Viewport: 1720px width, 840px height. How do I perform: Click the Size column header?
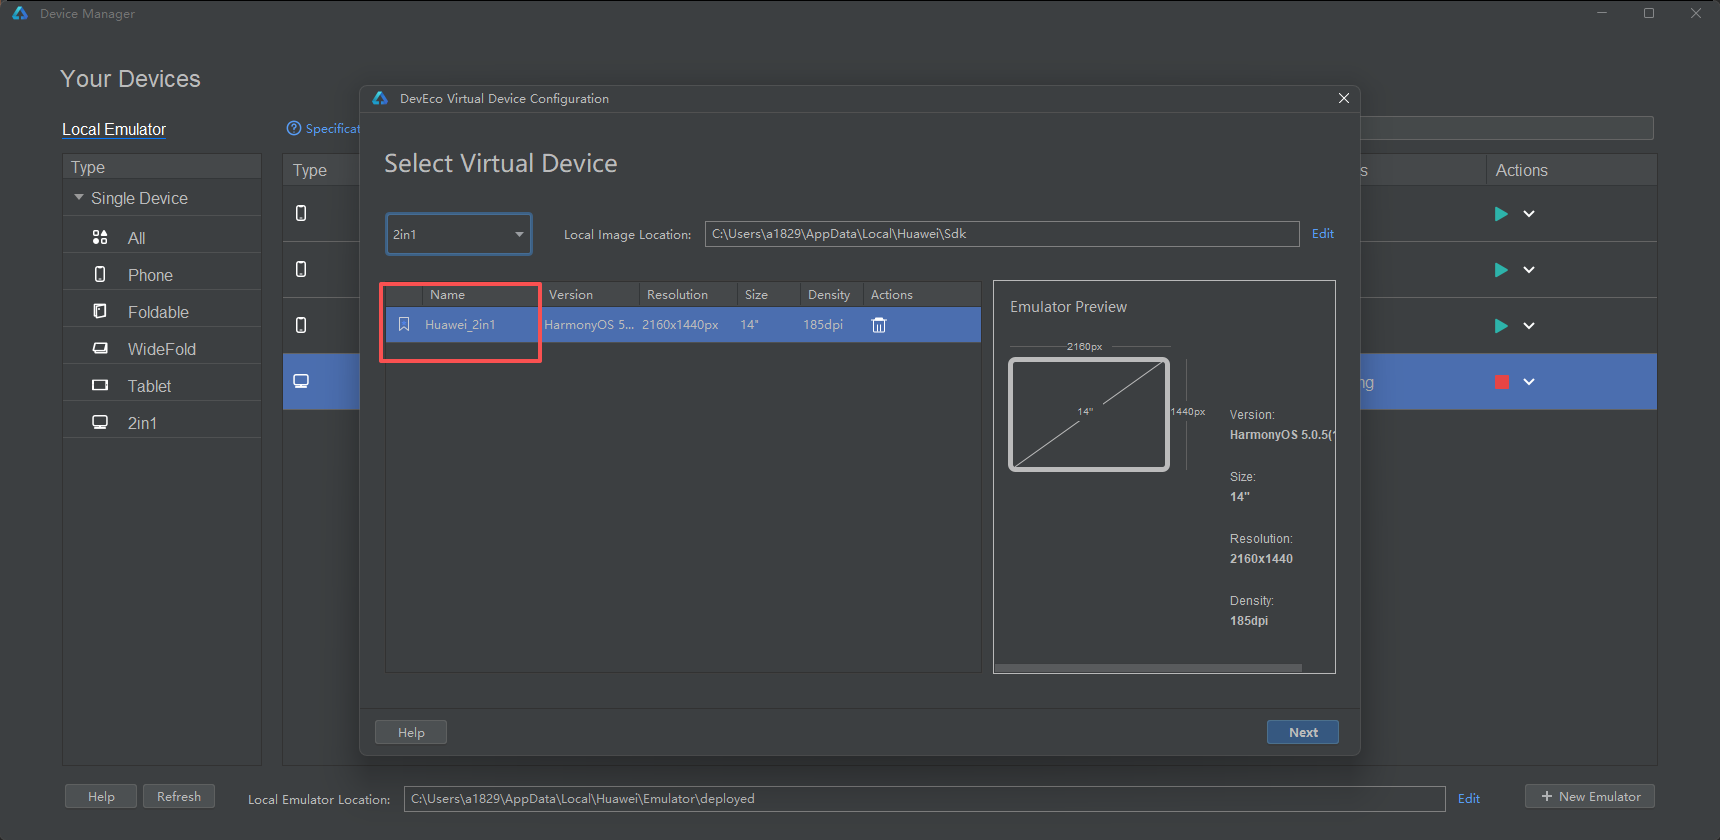click(768, 295)
